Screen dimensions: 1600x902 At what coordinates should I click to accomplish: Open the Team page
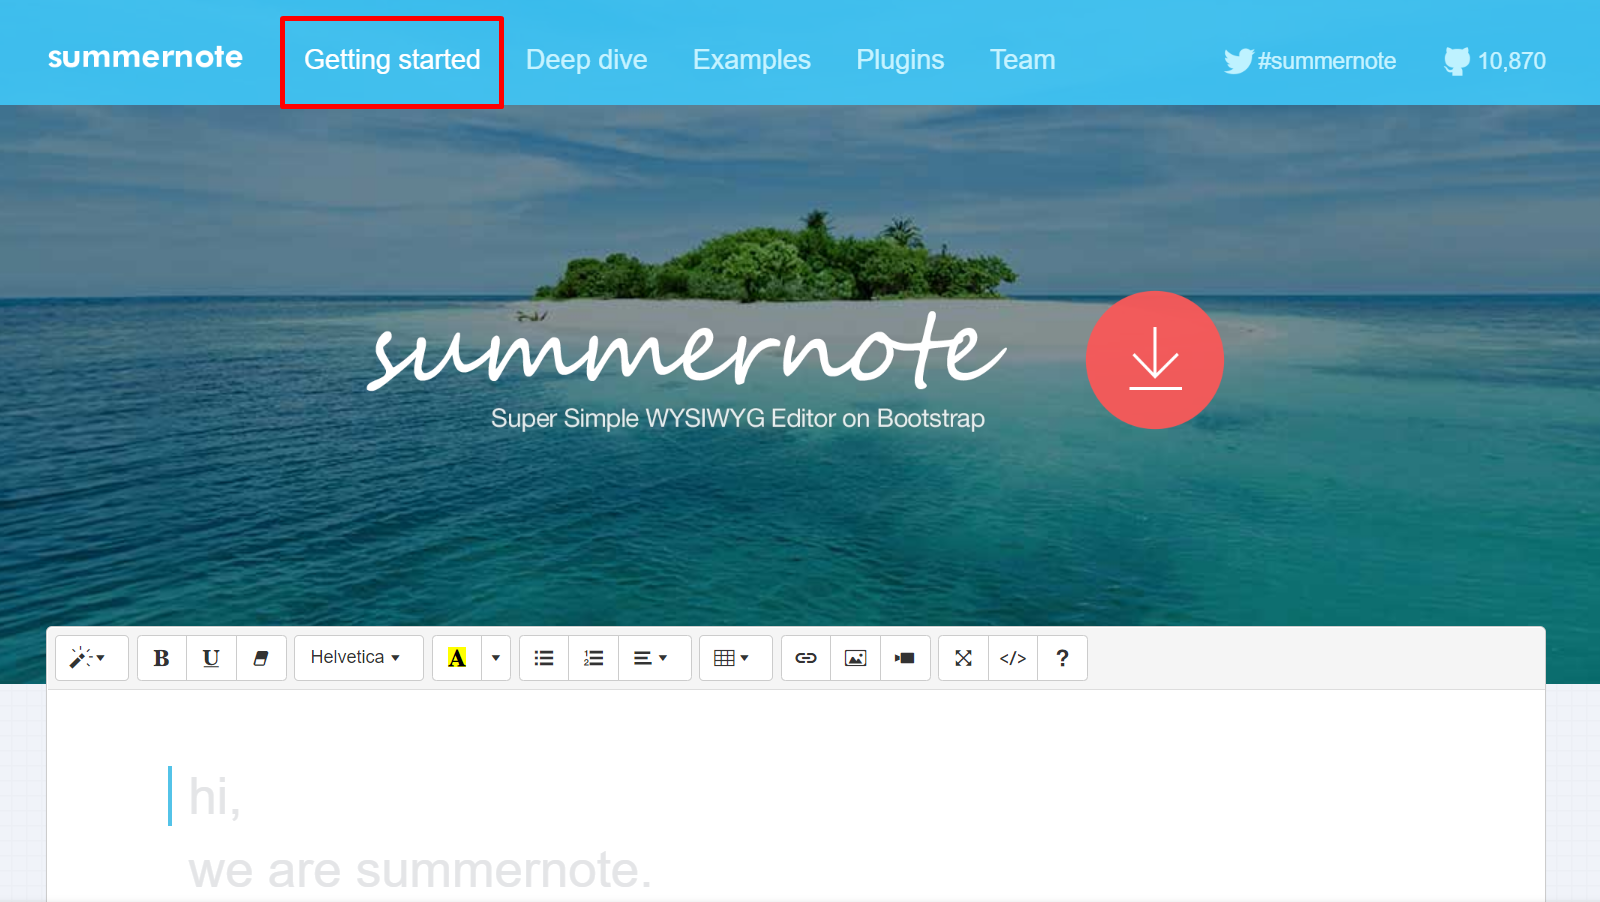pos(1022,60)
